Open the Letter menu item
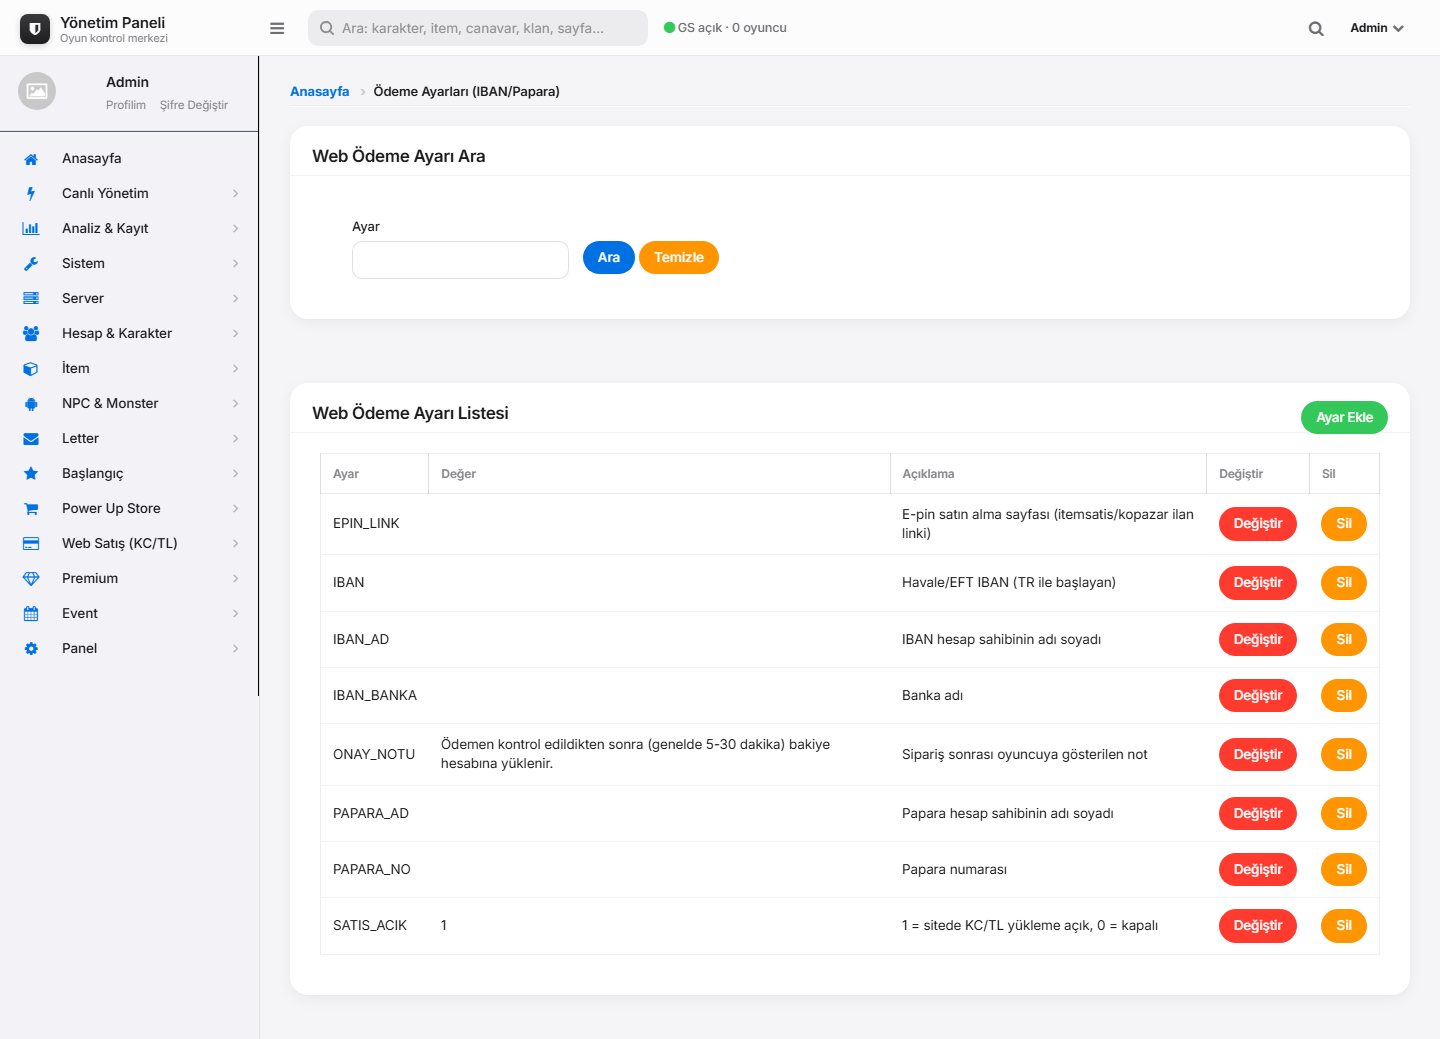This screenshot has width=1440, height=1039. [x=130, y=439]
